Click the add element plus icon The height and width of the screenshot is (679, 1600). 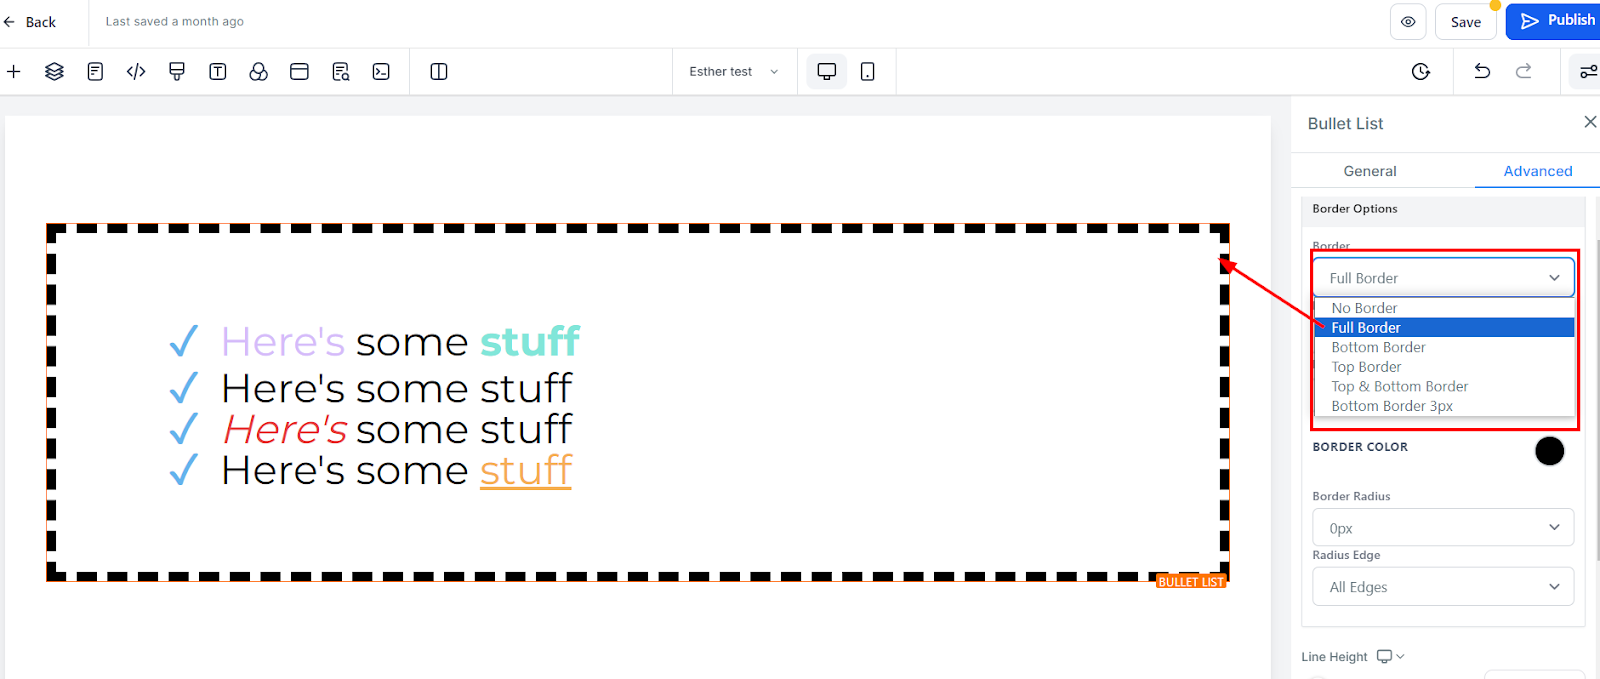pyautogui.click(x=14, y=71)
